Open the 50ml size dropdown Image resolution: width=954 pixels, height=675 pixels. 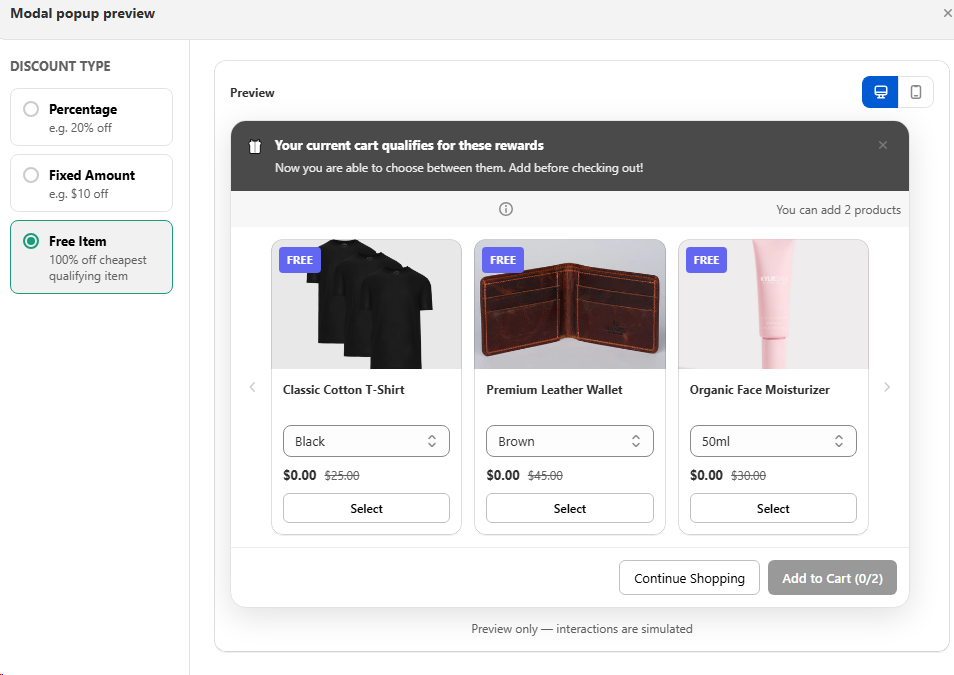[773, 441]
